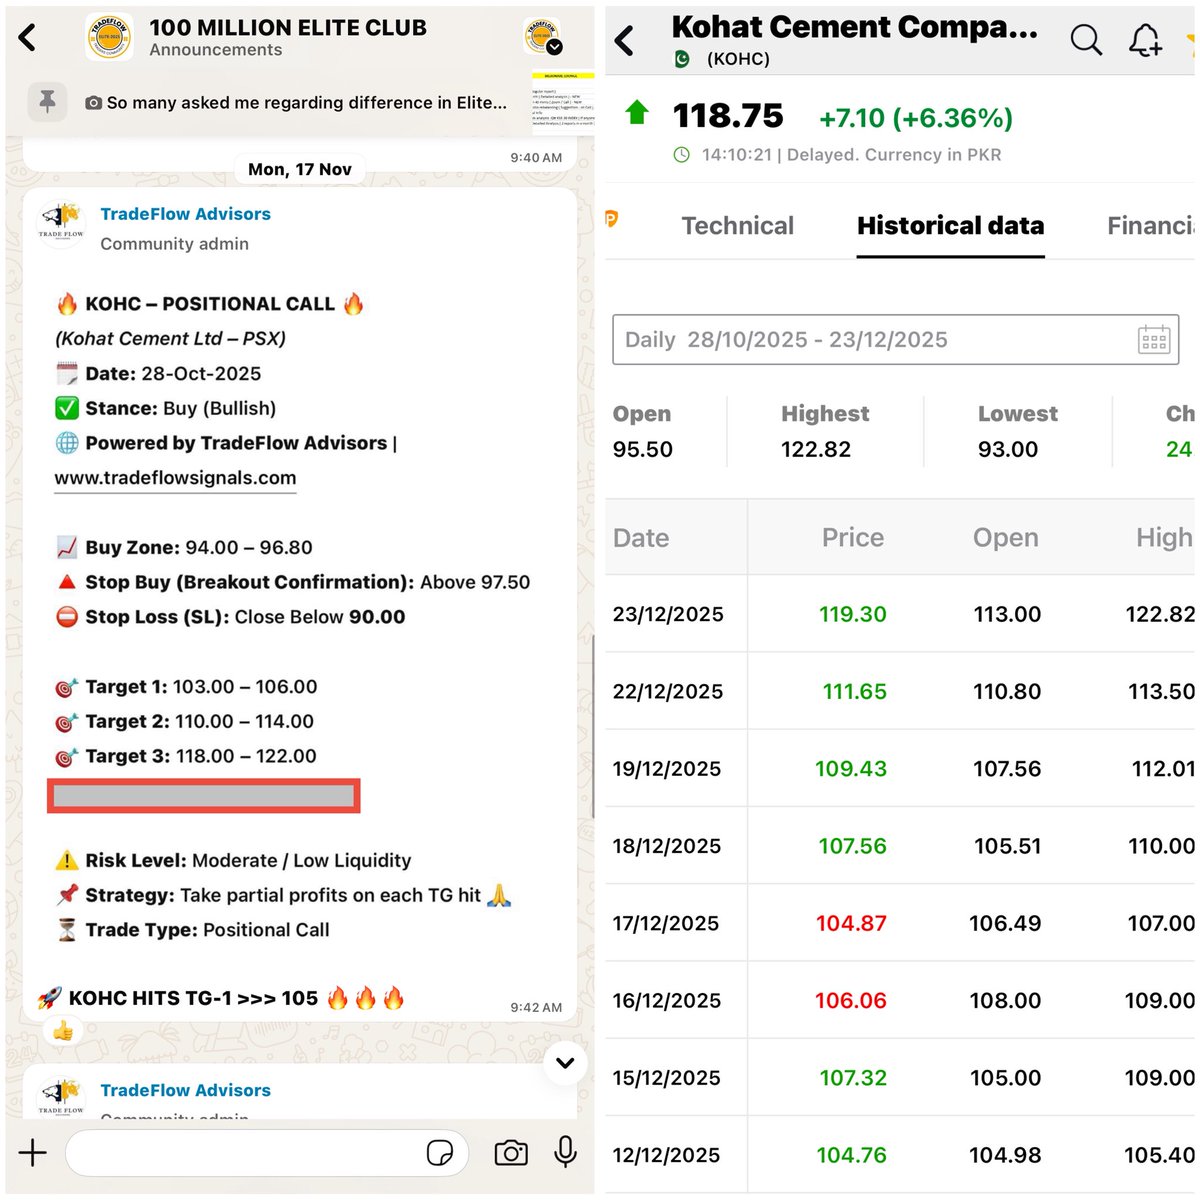
Task: Search using the magnifier icon
Action: (1086, 39)
